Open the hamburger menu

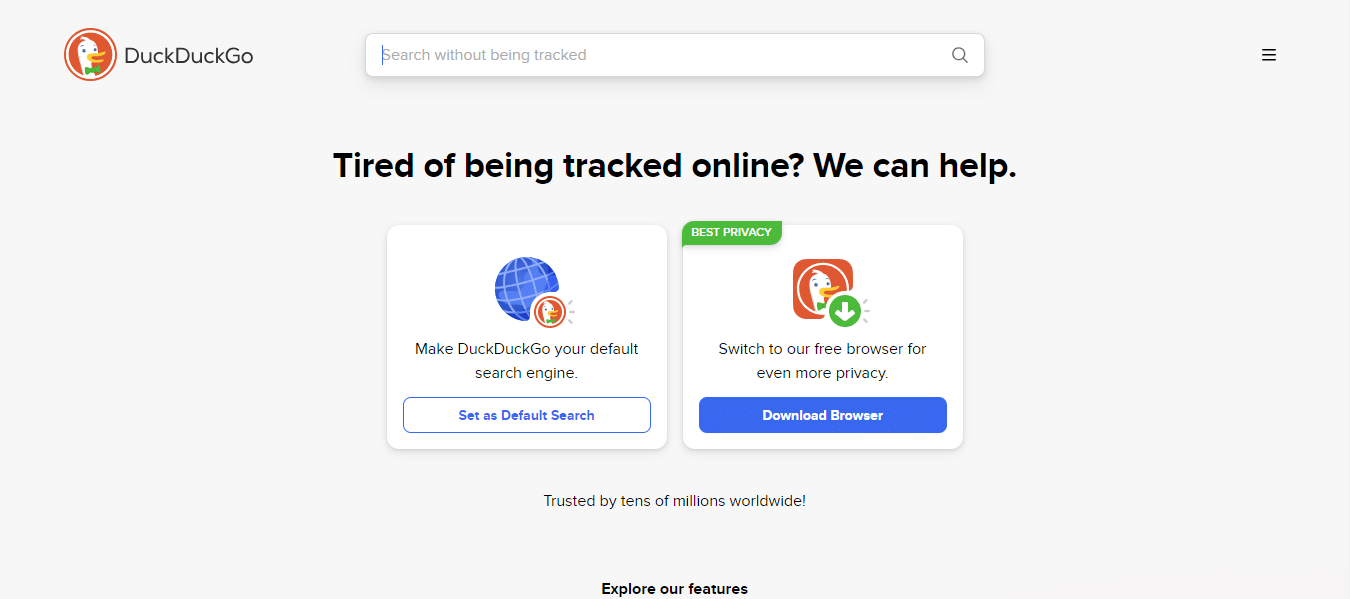(x=1268, y=55)
